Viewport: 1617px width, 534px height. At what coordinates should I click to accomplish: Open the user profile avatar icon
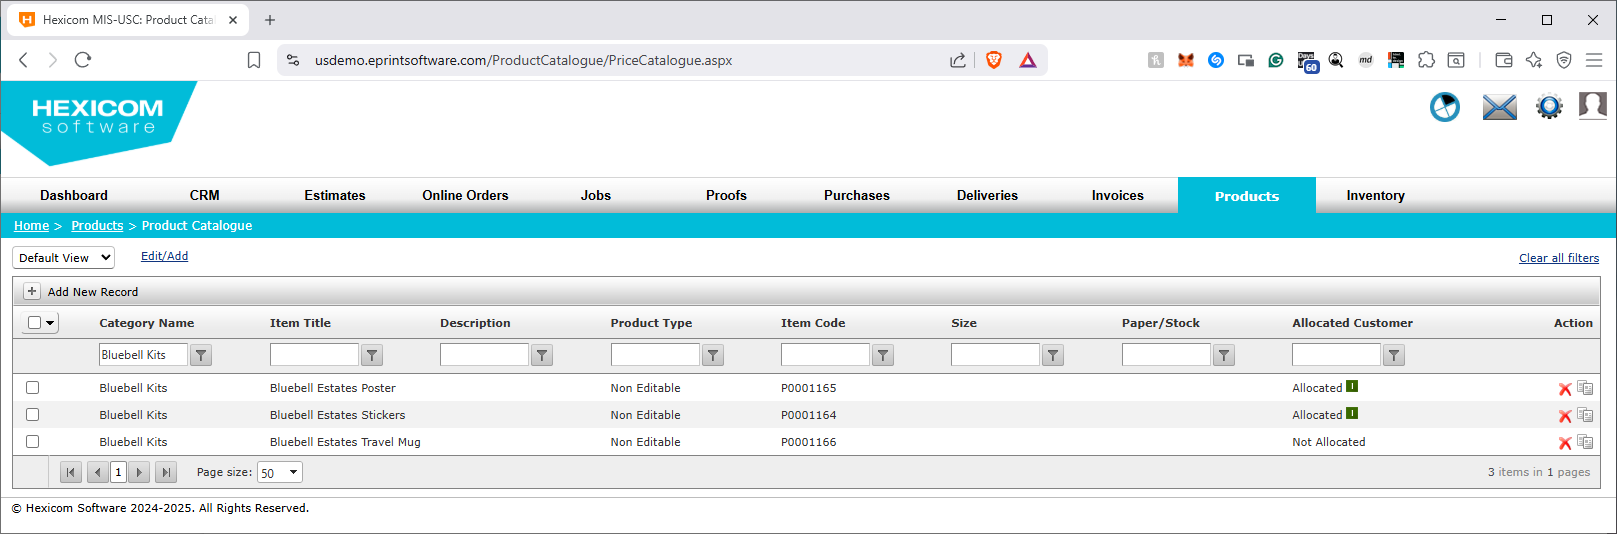[1593, 105]
